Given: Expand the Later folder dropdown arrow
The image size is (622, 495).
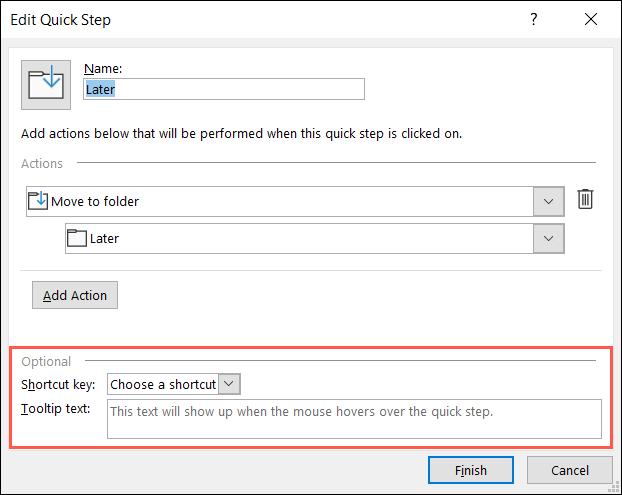Looking at the screenshot, I should point(547,238).
